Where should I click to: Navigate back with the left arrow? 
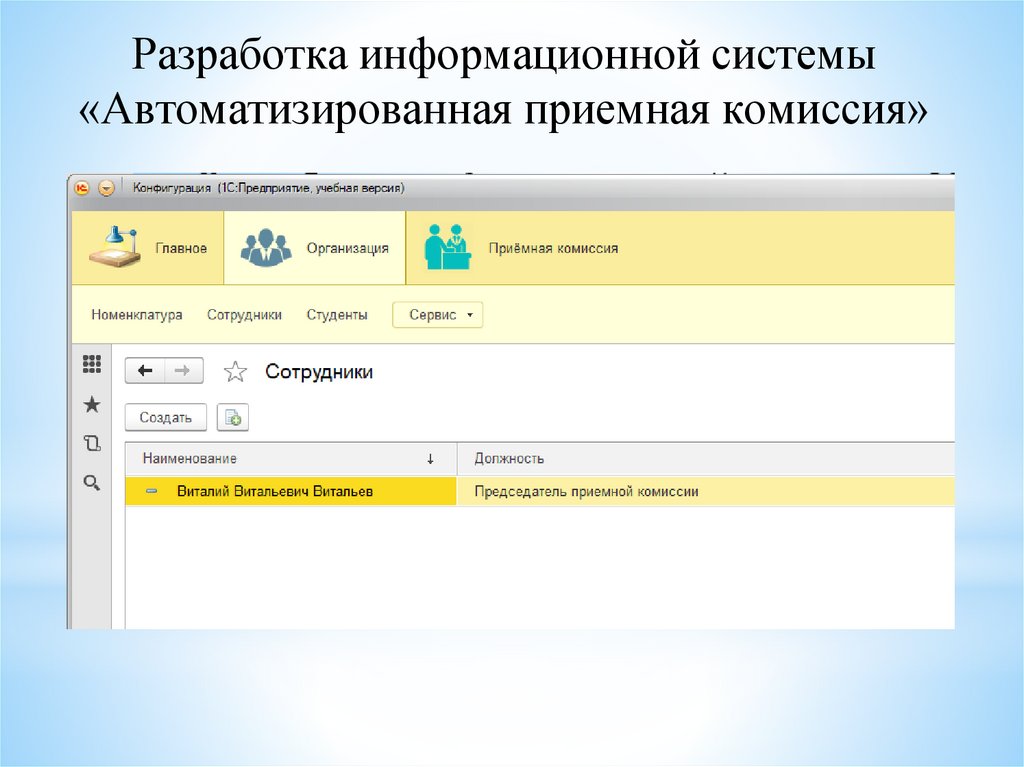tap(145, 371)
